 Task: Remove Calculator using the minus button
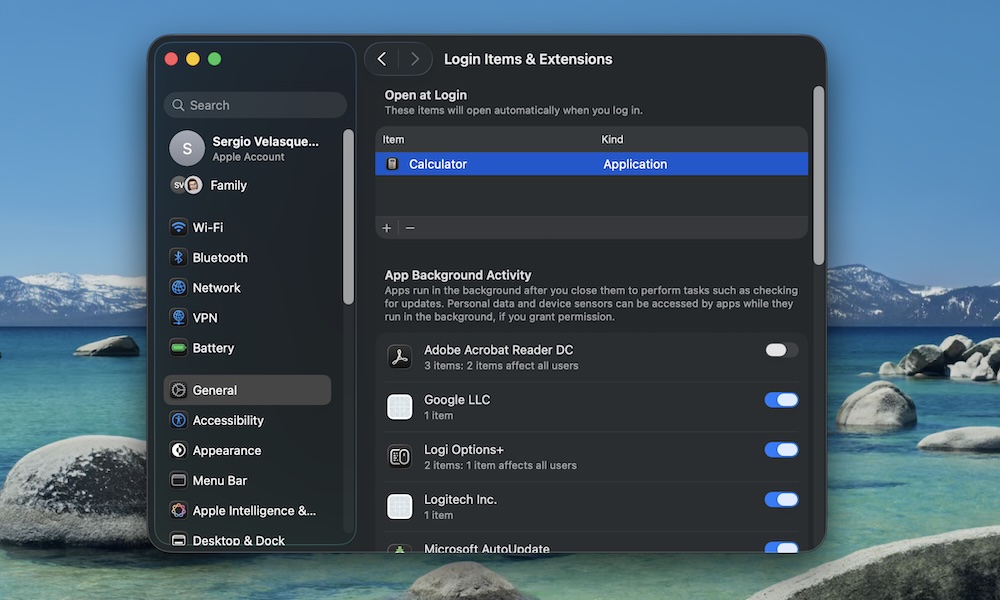point(409,227)
